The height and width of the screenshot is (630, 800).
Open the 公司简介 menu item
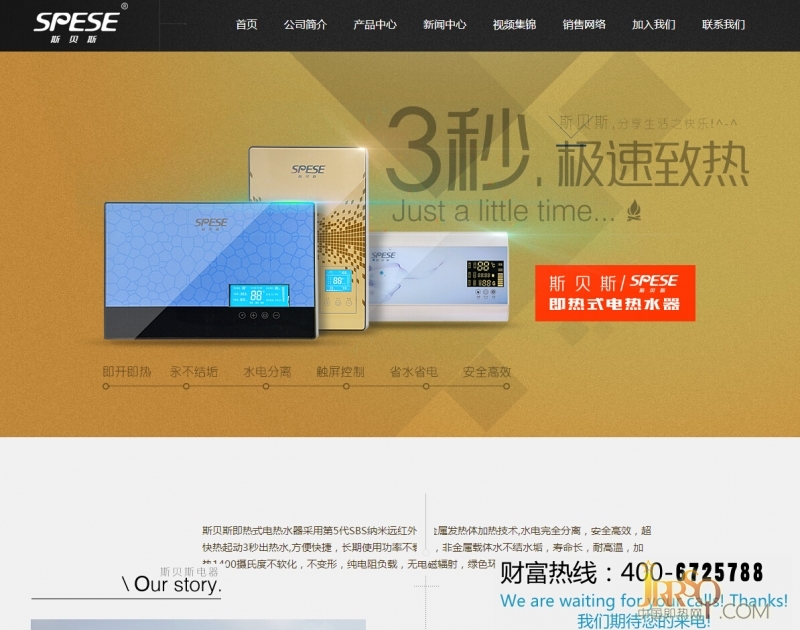coord(305,24)
